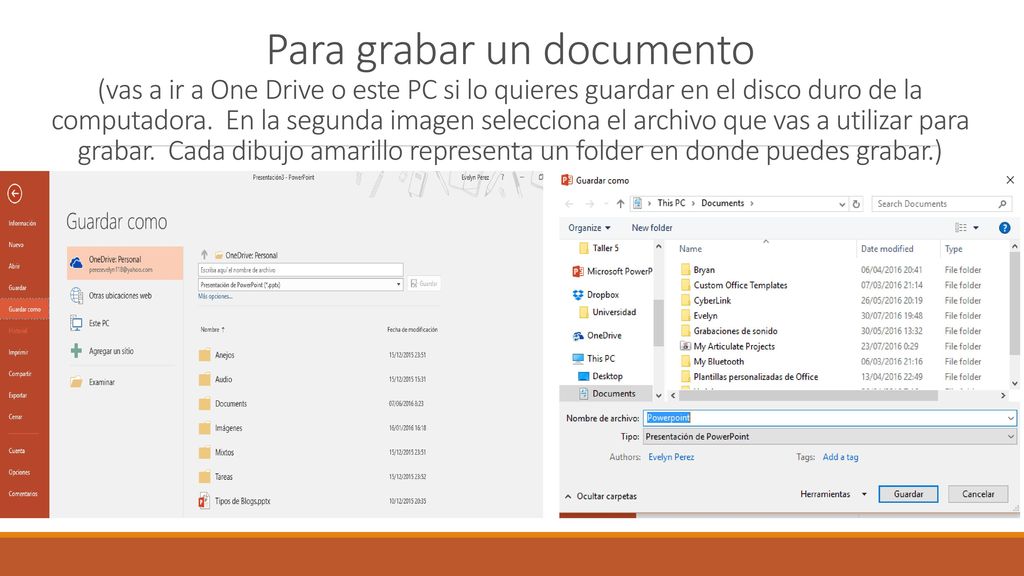1024x576 pixels.
Task: Click the back arrow circle in PowerPoint backstage
Action: point(15,193)
